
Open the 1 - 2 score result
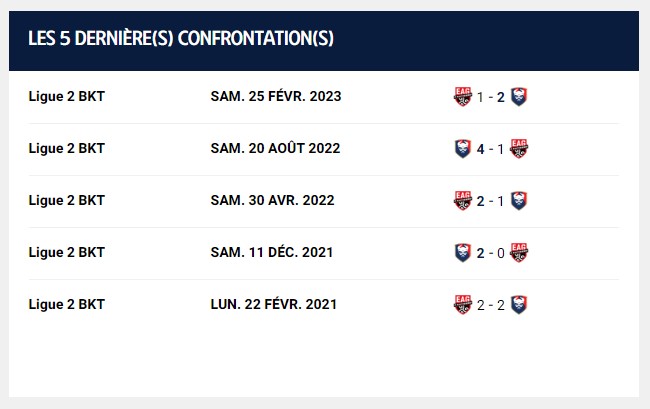[x=491, y=97]
